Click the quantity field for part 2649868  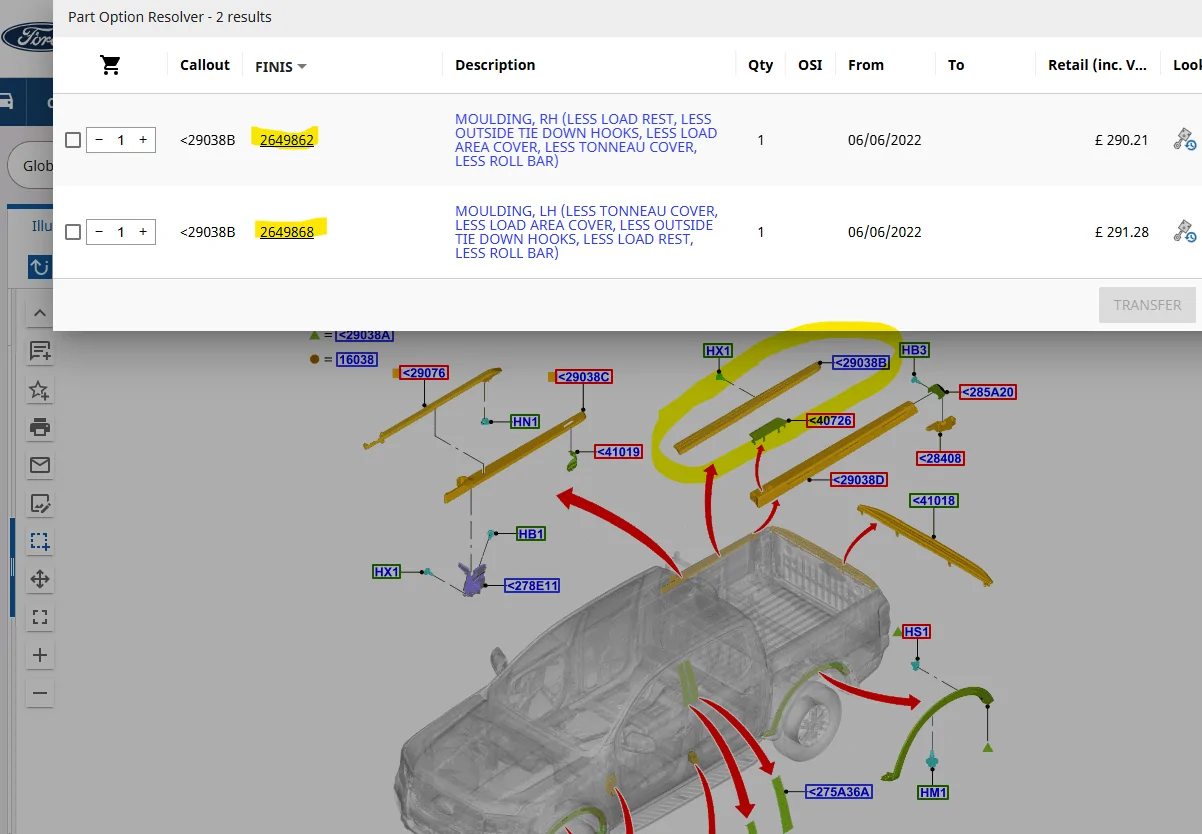click(x=121, y=232)
